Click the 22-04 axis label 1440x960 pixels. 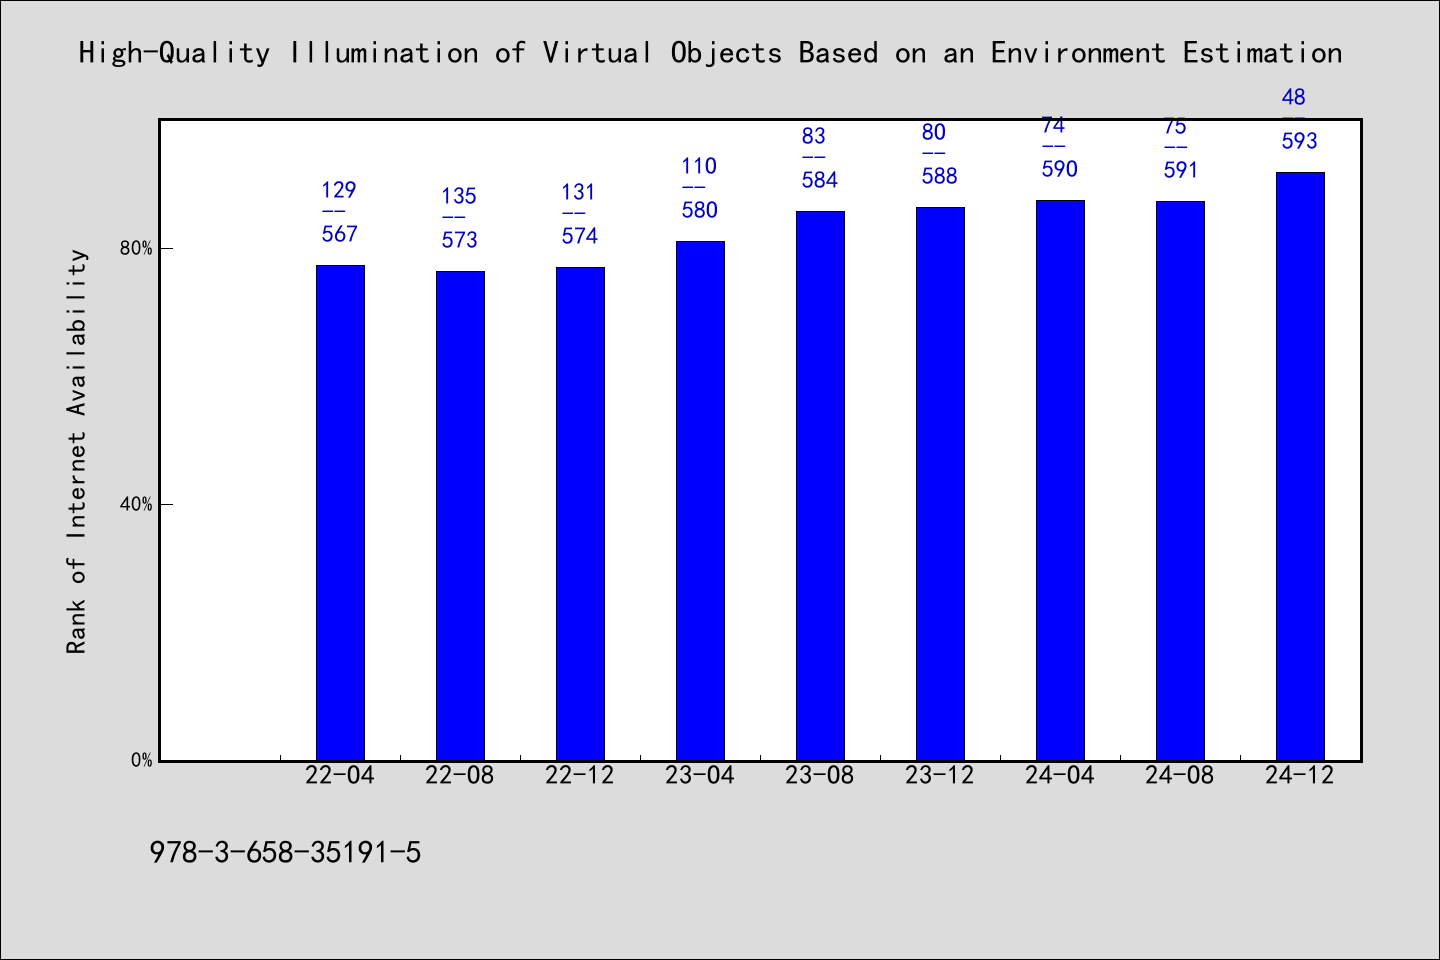[340, 776]
